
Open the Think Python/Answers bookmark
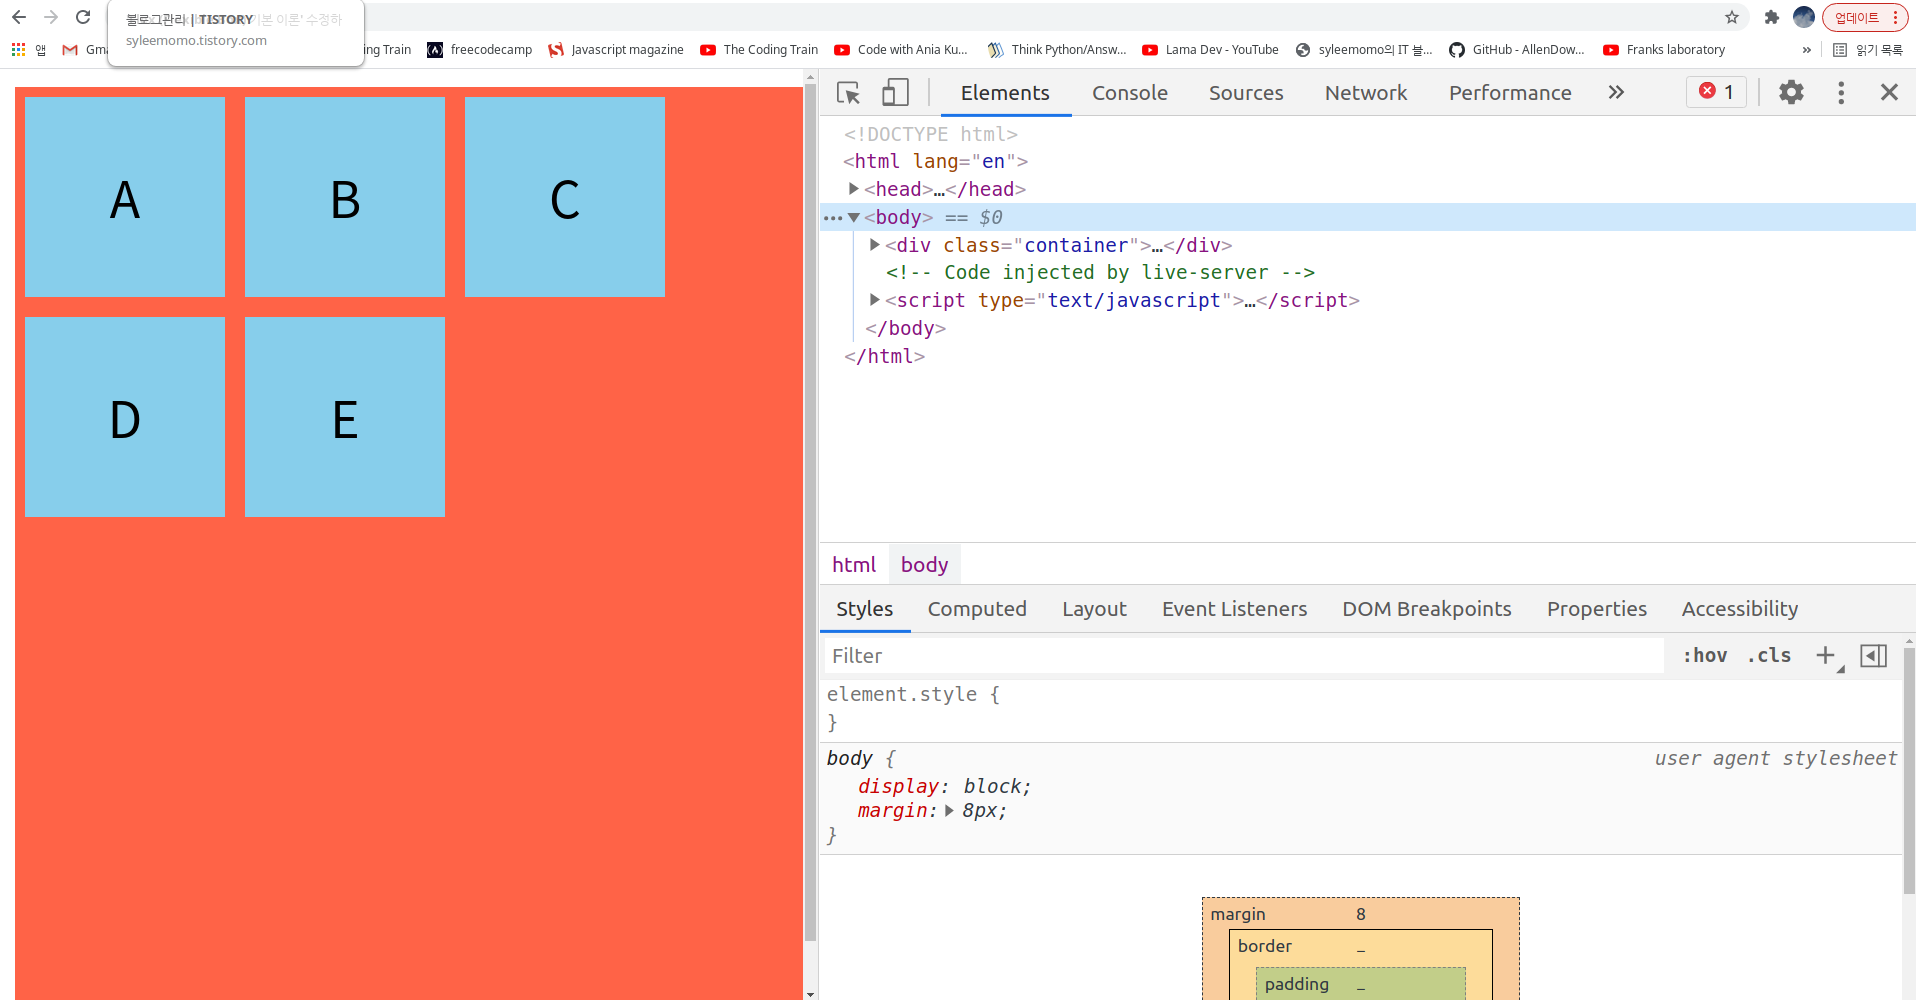click(1057, 50)
